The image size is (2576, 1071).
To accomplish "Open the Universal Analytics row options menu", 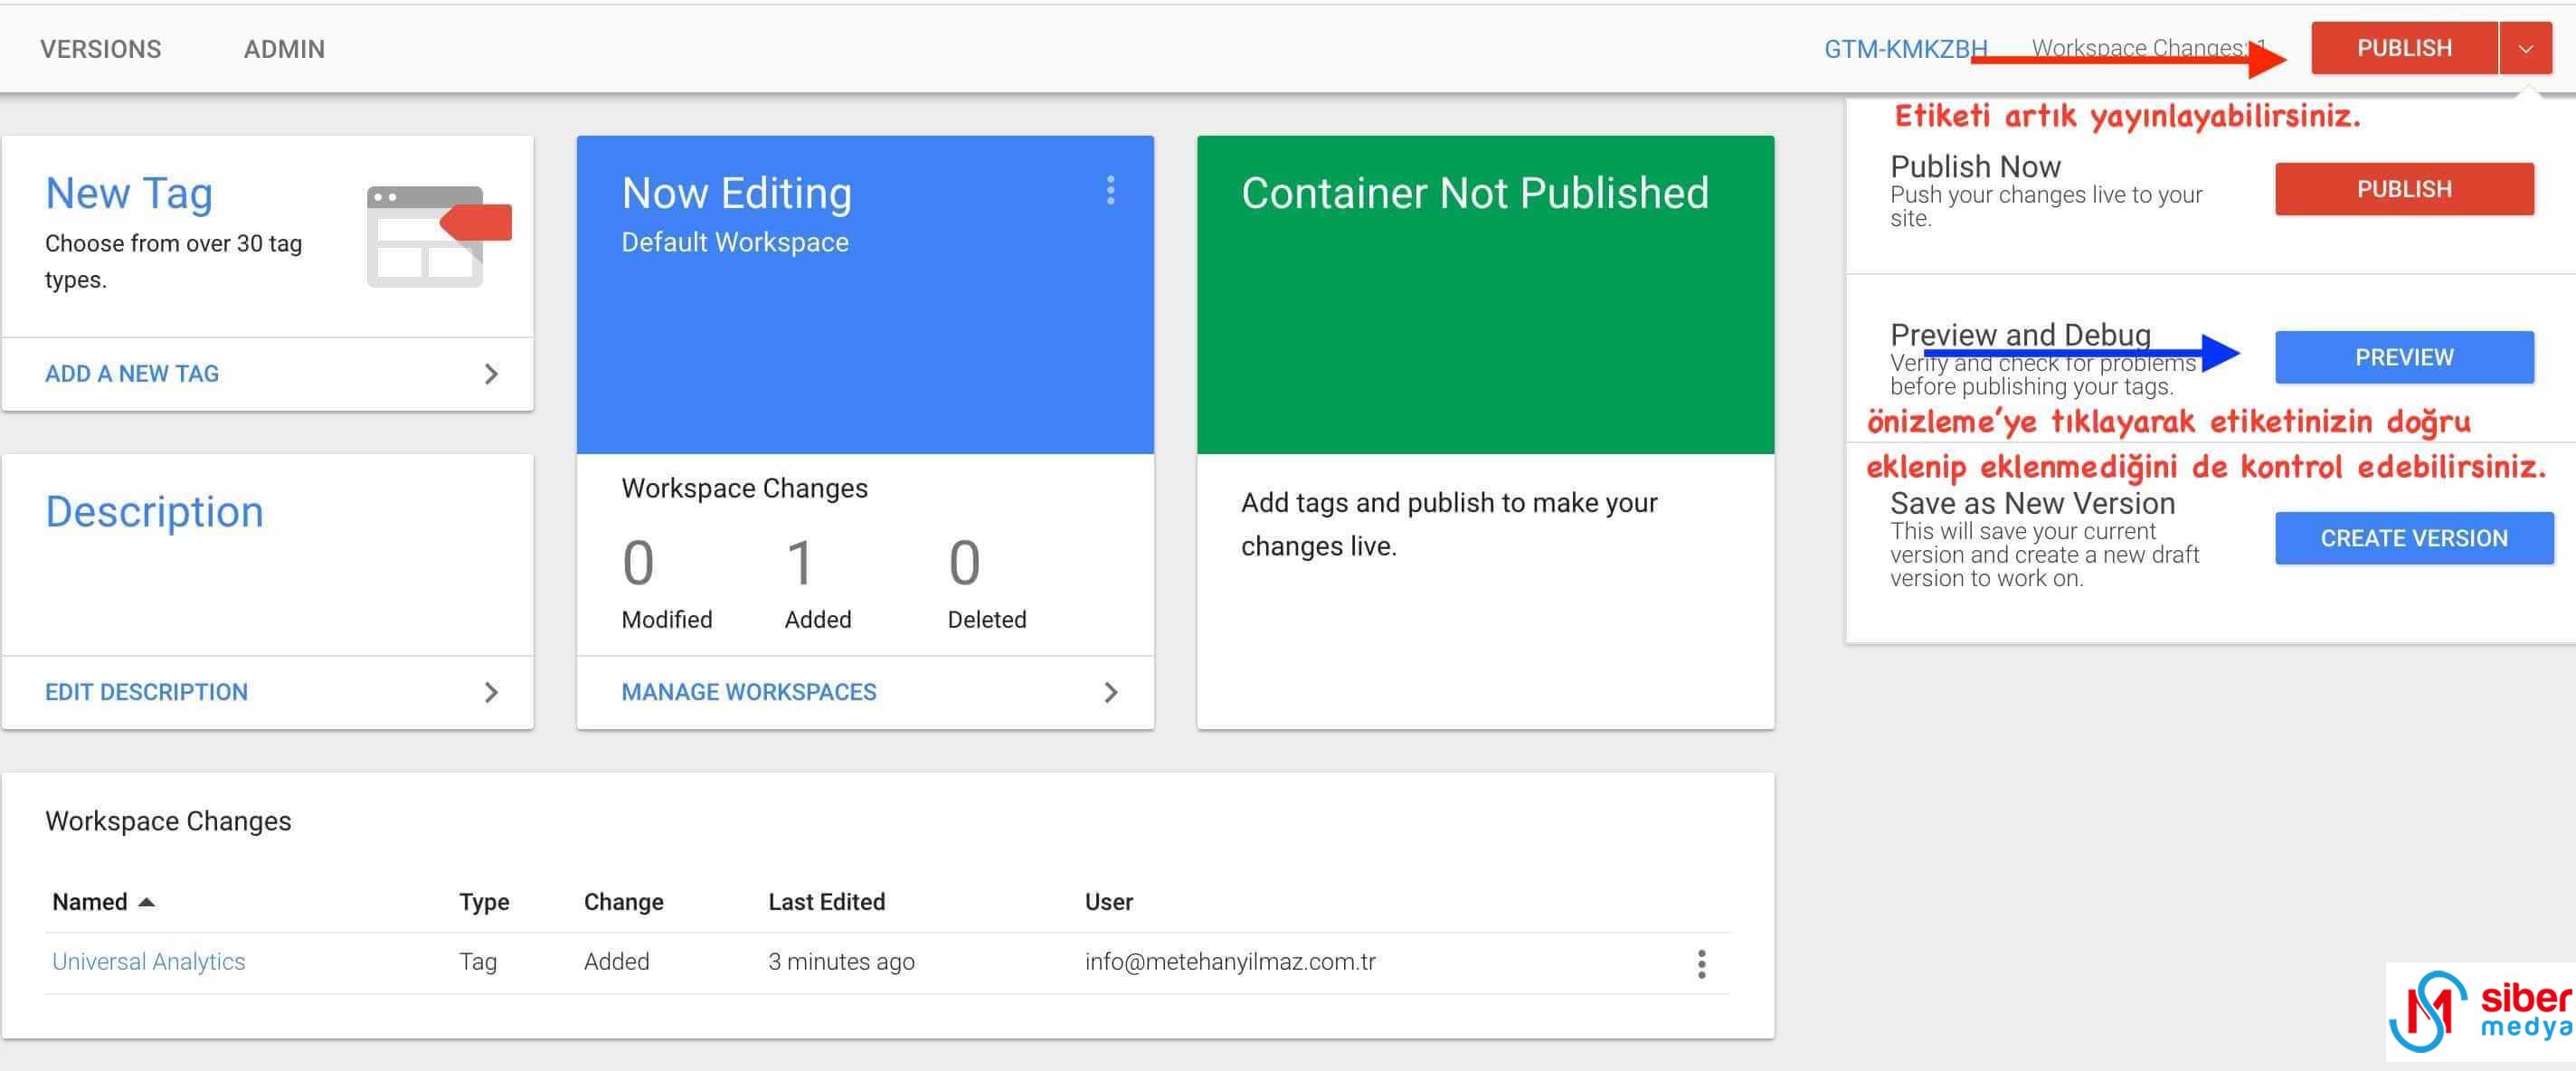I will tap(1701, 964).
